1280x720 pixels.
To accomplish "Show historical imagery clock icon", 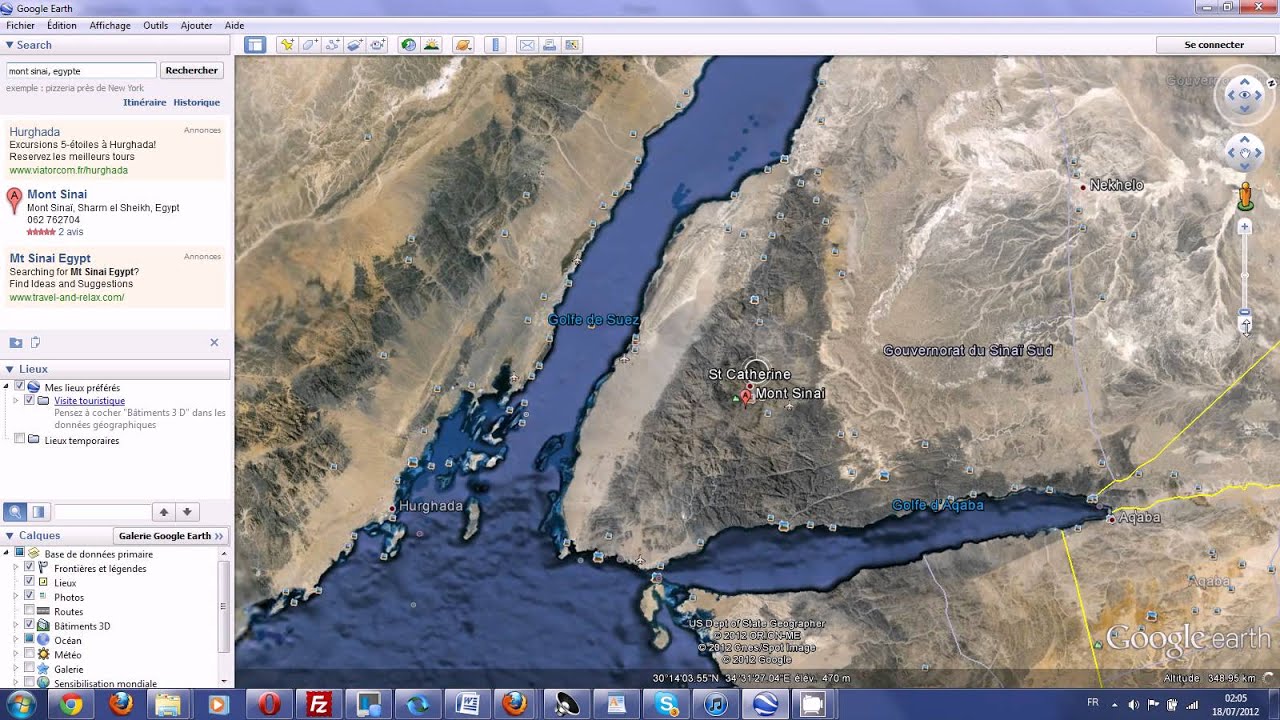I will coord(408,45).
